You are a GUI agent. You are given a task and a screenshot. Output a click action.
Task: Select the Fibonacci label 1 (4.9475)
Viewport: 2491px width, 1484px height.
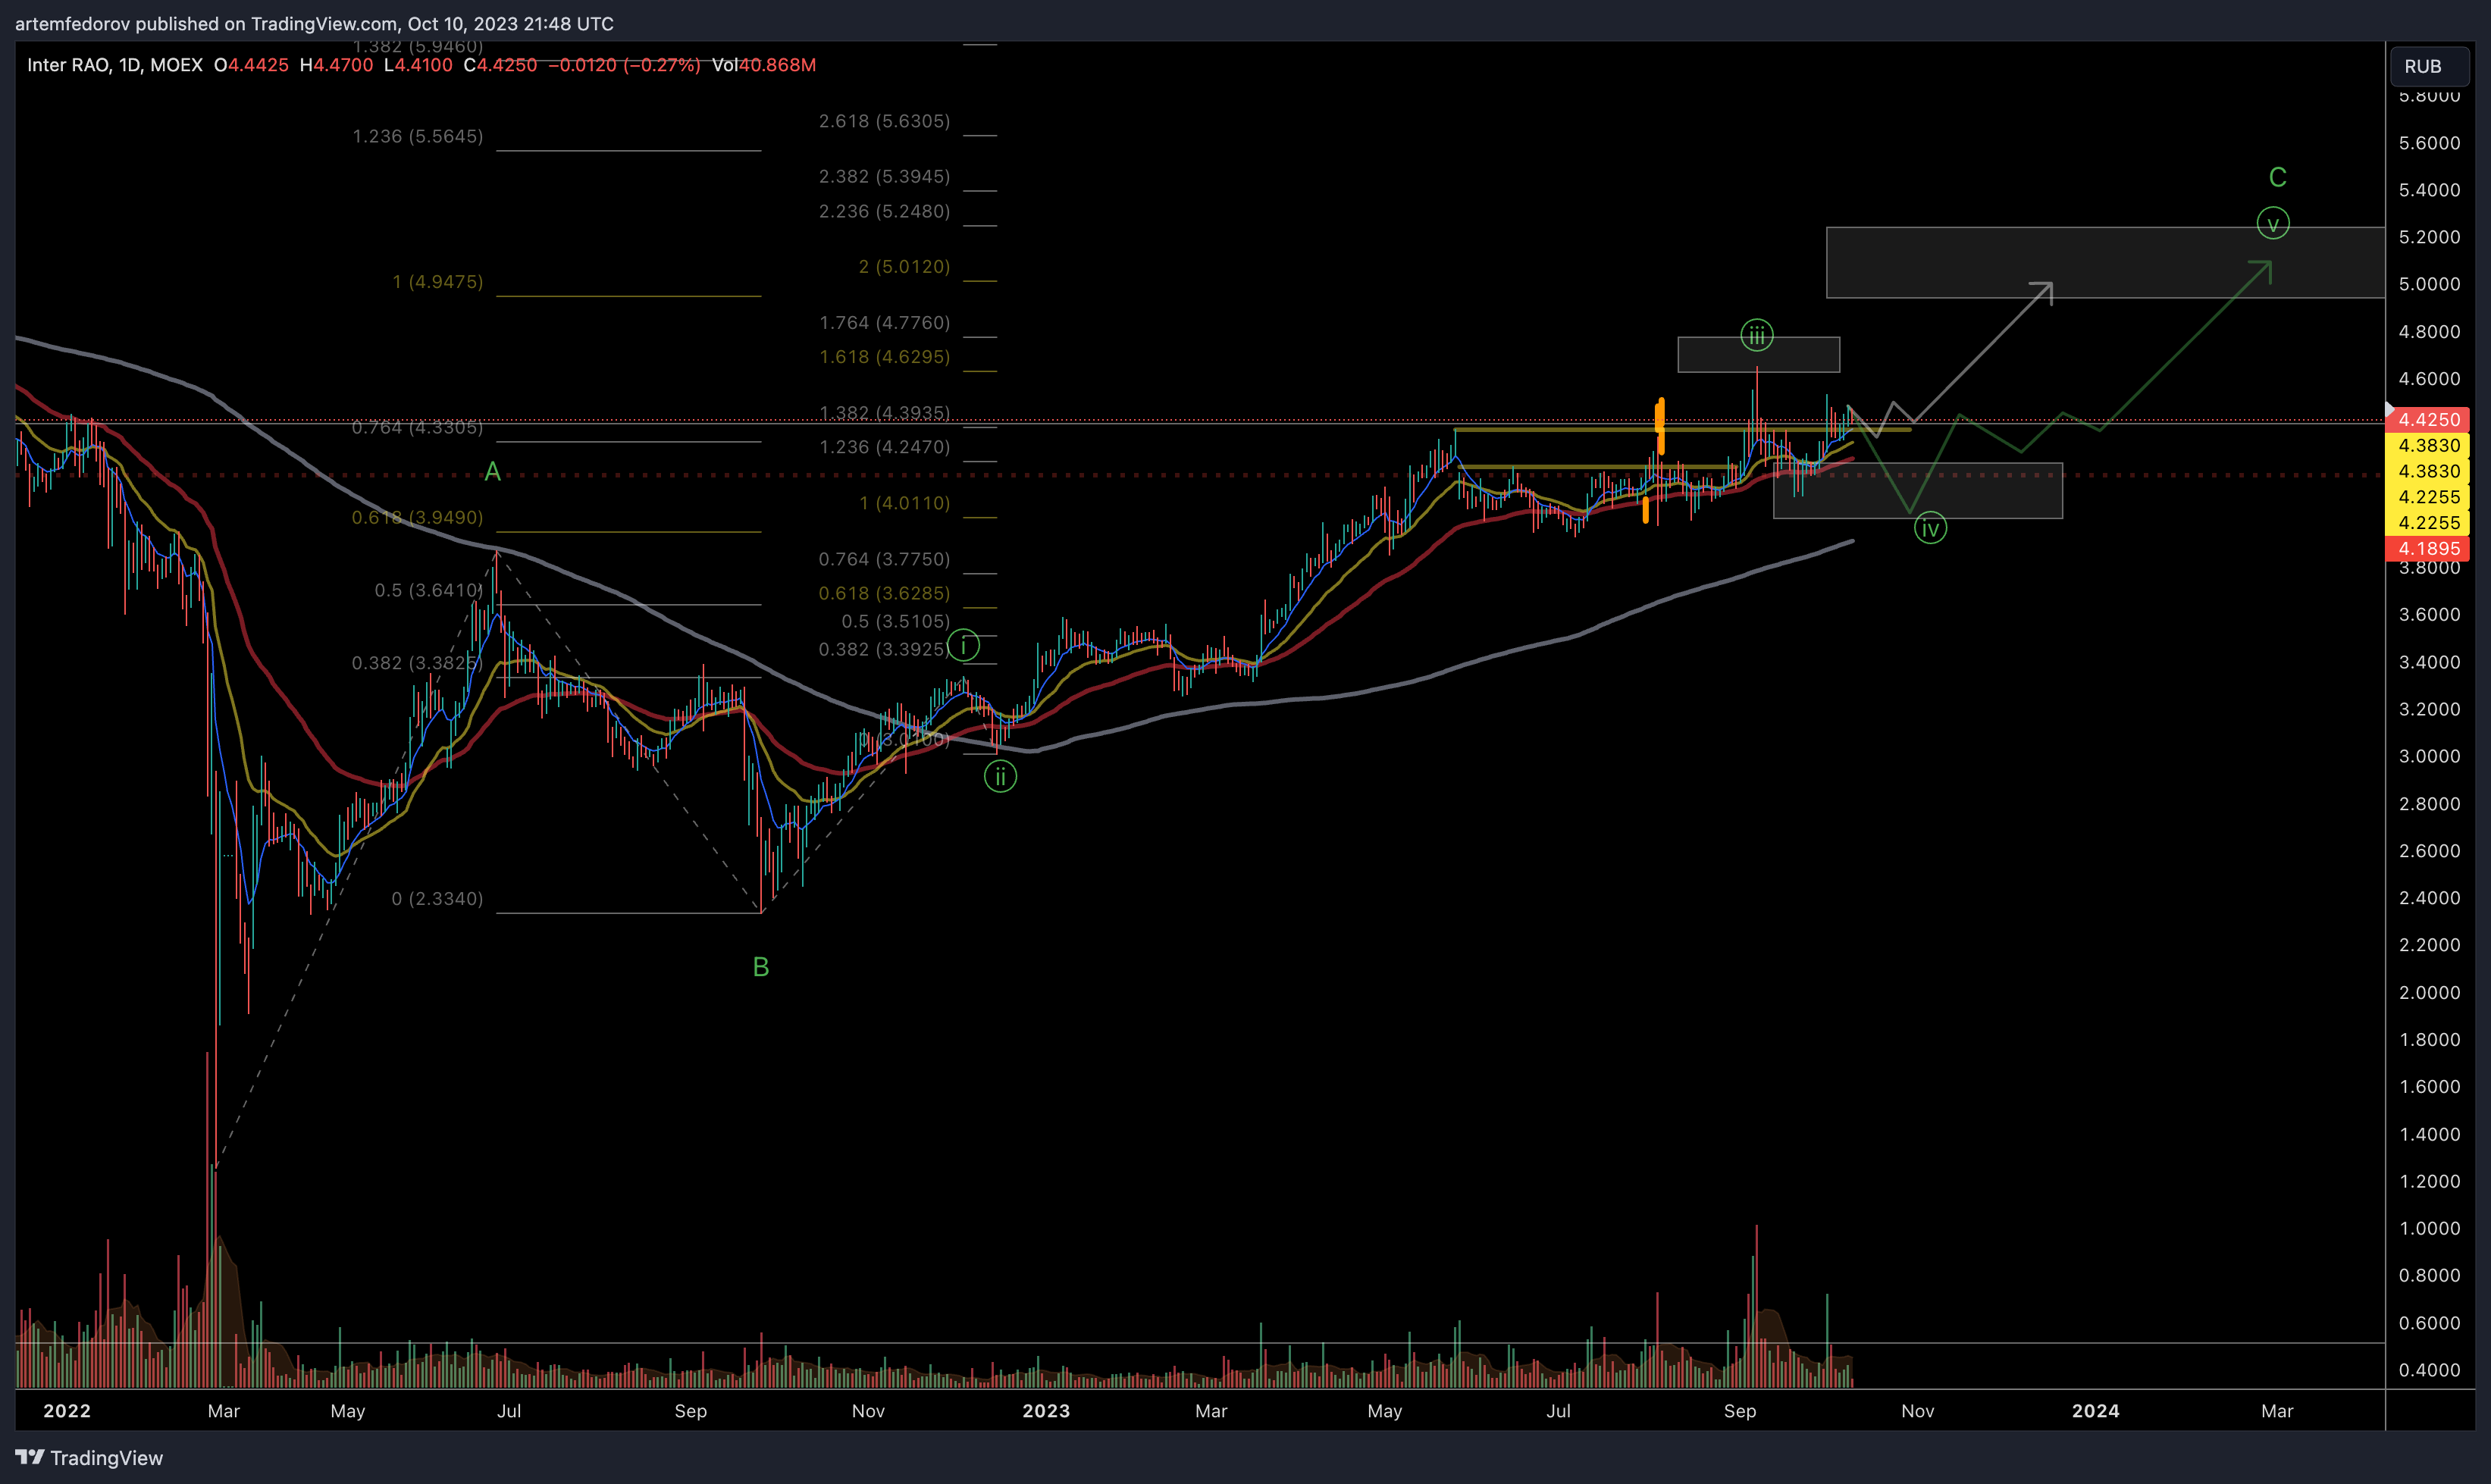(x=438, y=282)
